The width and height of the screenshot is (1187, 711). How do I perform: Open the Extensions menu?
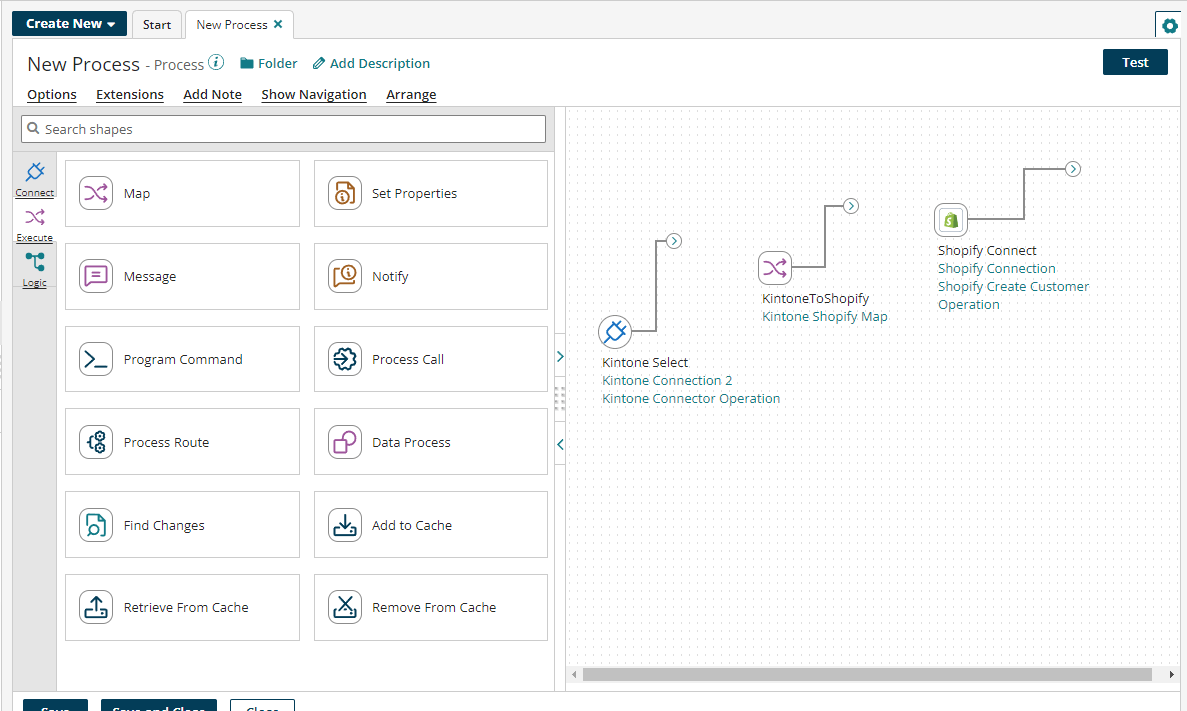[130, 95]
